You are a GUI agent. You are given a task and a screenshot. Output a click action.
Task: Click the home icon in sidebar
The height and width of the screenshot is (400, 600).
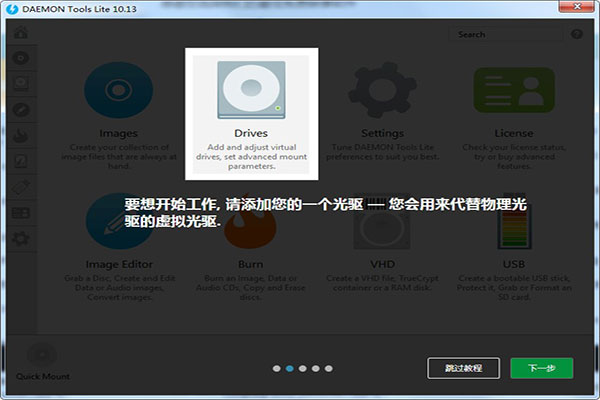19,34
